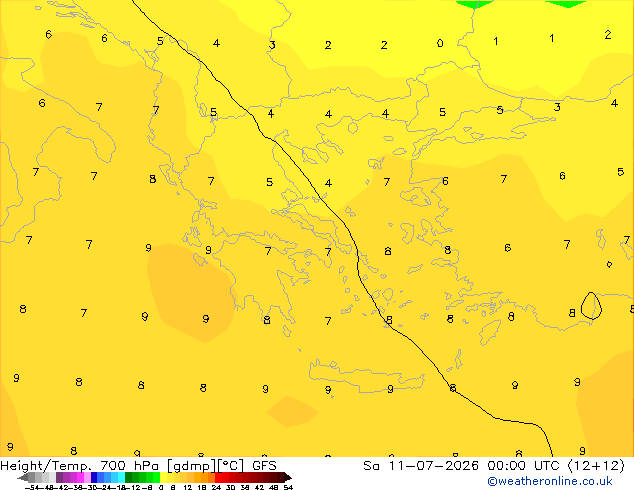Click the '[°C]' unit label
This screenshot has height=490, width=634.
(x=231, y=466)
